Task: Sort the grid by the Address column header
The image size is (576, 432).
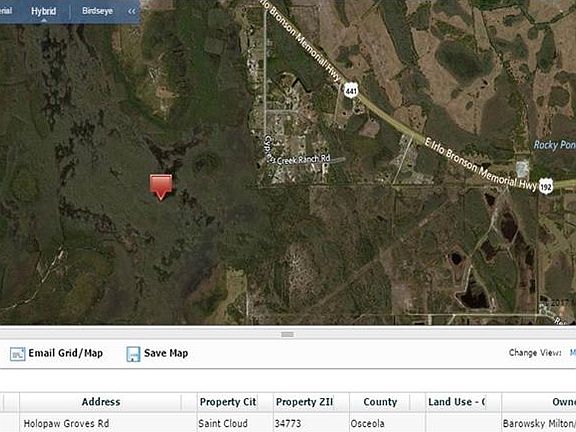Action: pyautogui.click(x=100, y=402)
